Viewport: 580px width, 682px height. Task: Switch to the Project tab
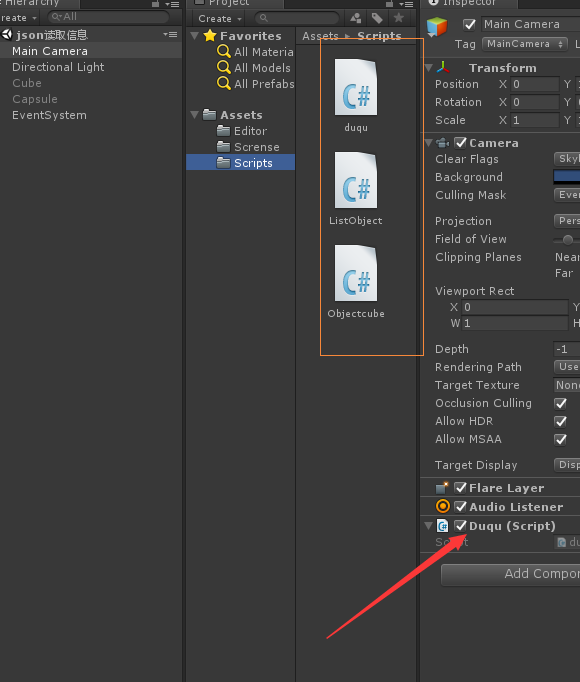235,3
